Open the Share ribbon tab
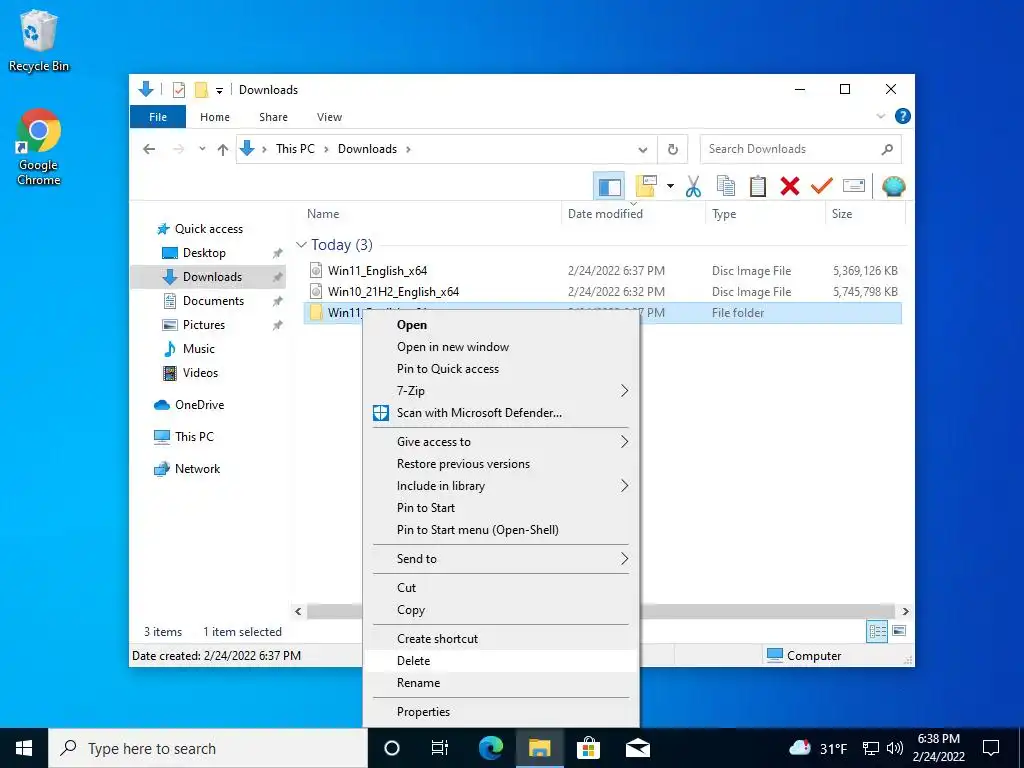Screen dimensions: 1024x768 click(x=273, y=117)
